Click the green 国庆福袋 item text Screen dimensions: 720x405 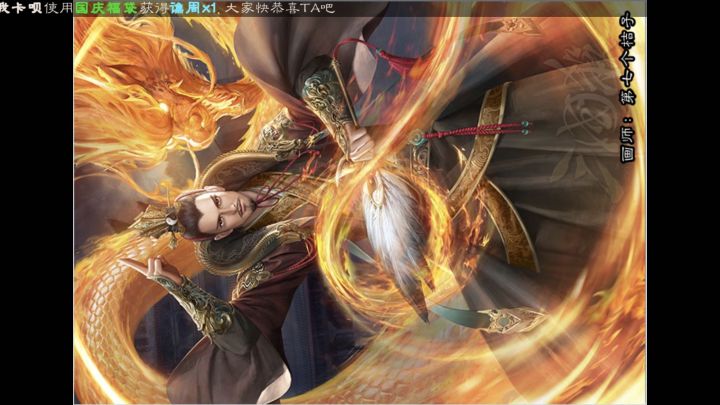(106, 8)
